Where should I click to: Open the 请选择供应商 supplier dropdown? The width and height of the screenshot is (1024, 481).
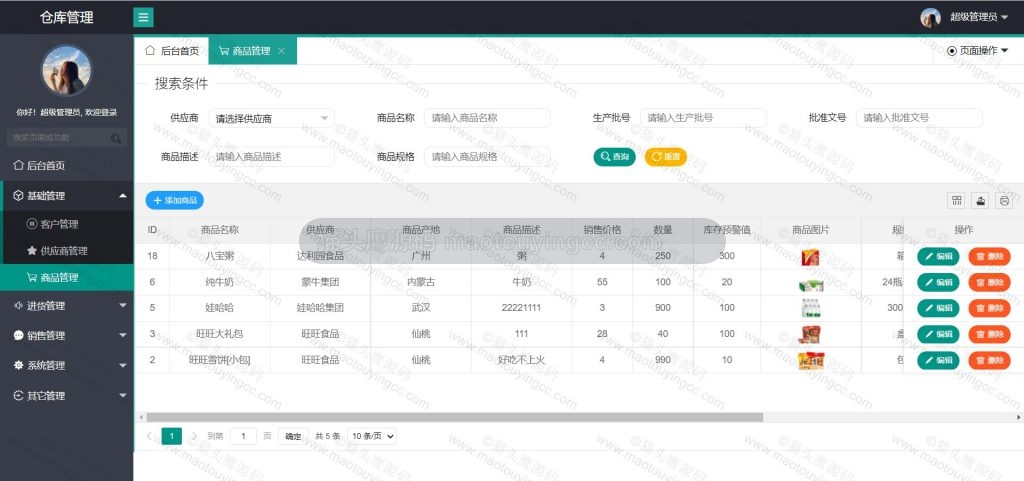tap(272, 118)
